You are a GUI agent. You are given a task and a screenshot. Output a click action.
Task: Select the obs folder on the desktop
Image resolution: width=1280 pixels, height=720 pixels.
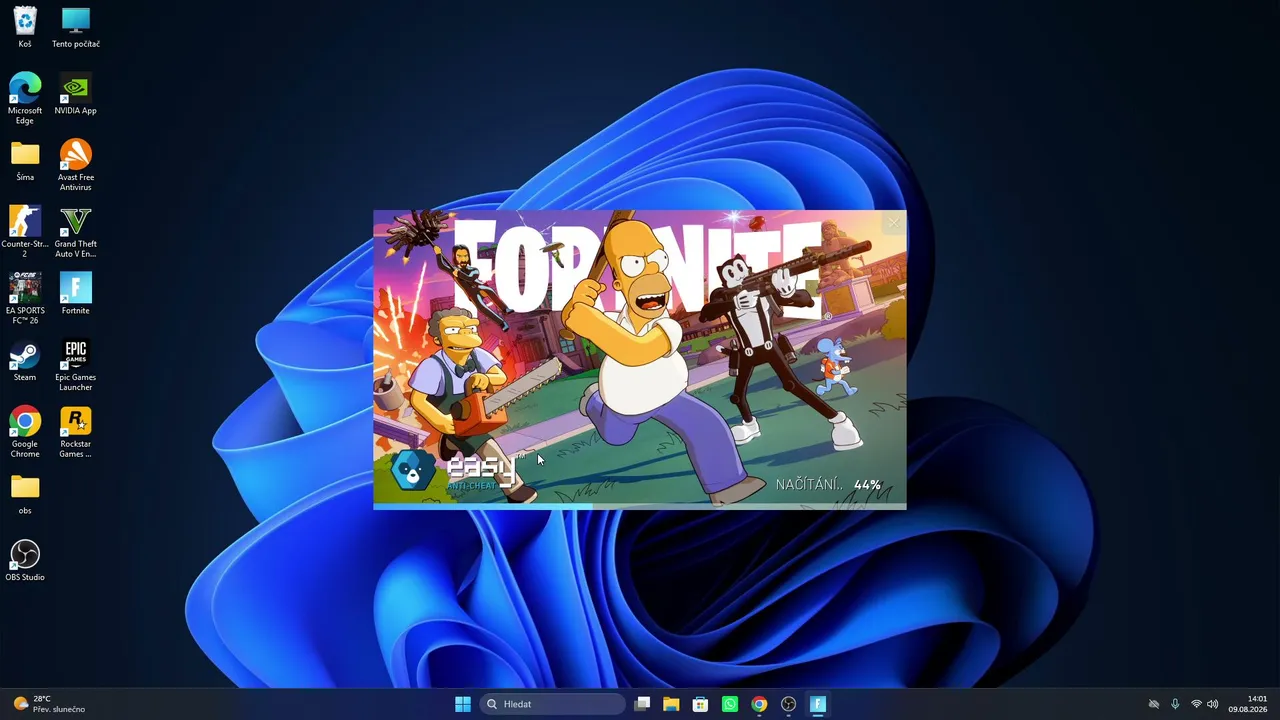(25, 494)
